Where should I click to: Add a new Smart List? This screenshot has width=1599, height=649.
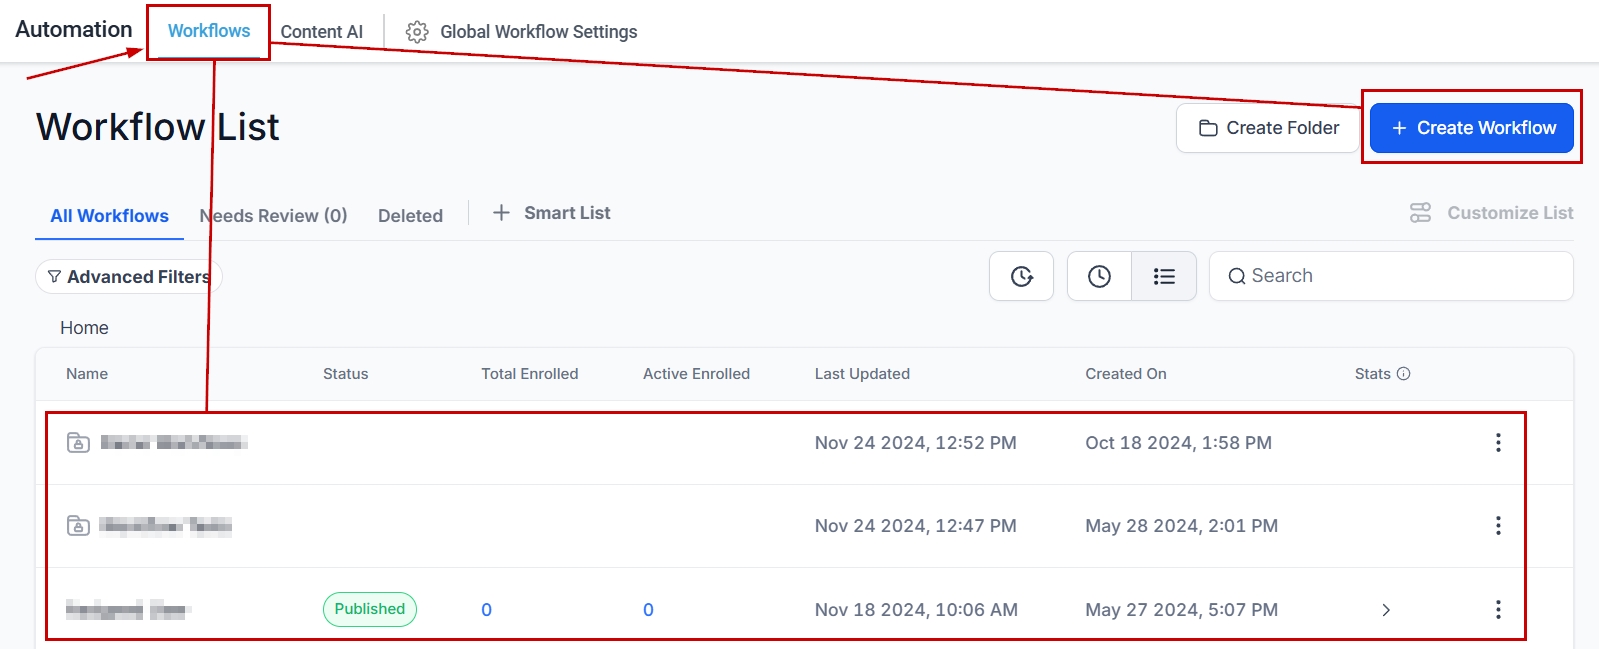[x=552, y=213]
